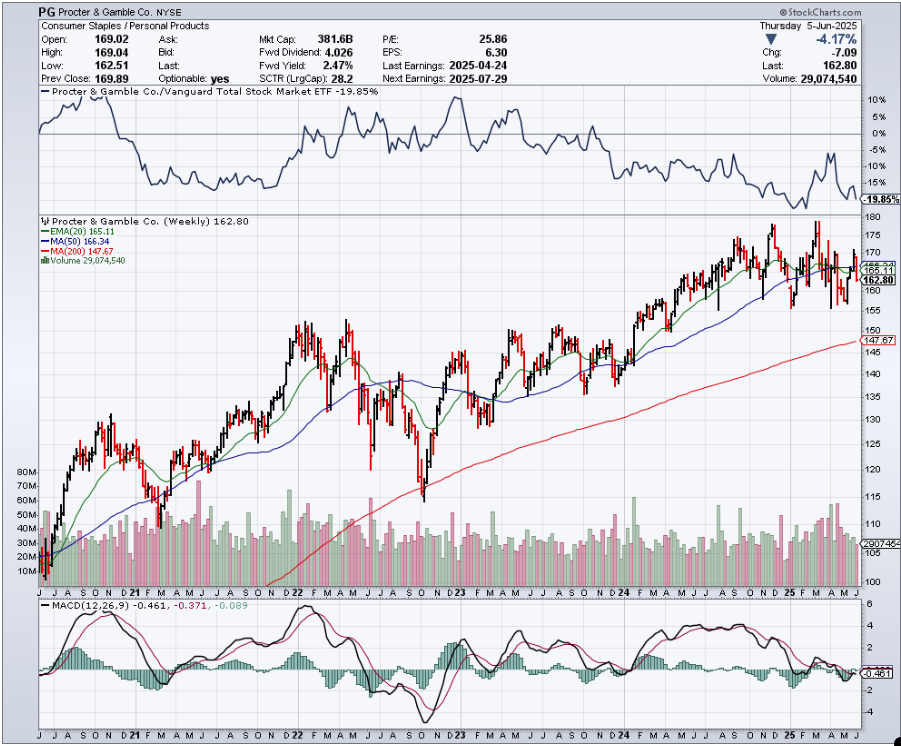Click the -0.461 MACD value tag on right axis
Screen dimensions: 901x746
point(877,674)
